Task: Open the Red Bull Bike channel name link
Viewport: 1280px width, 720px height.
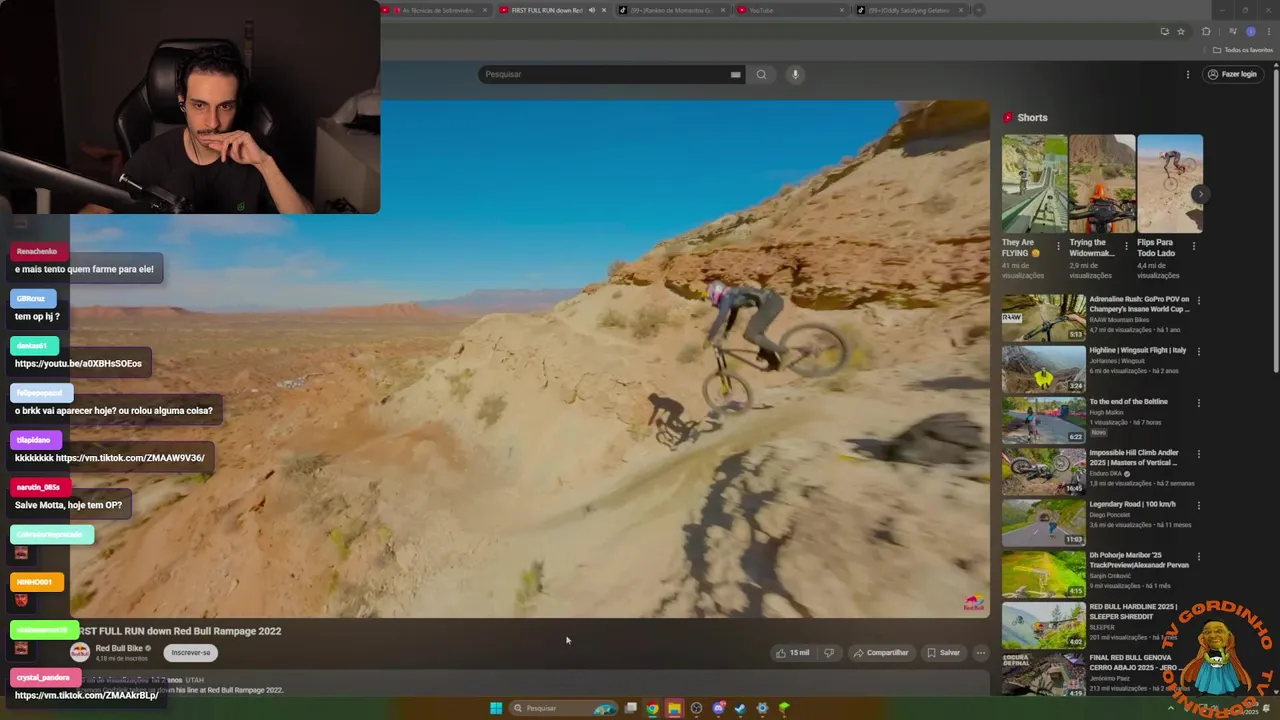Action: pos(119,648)
